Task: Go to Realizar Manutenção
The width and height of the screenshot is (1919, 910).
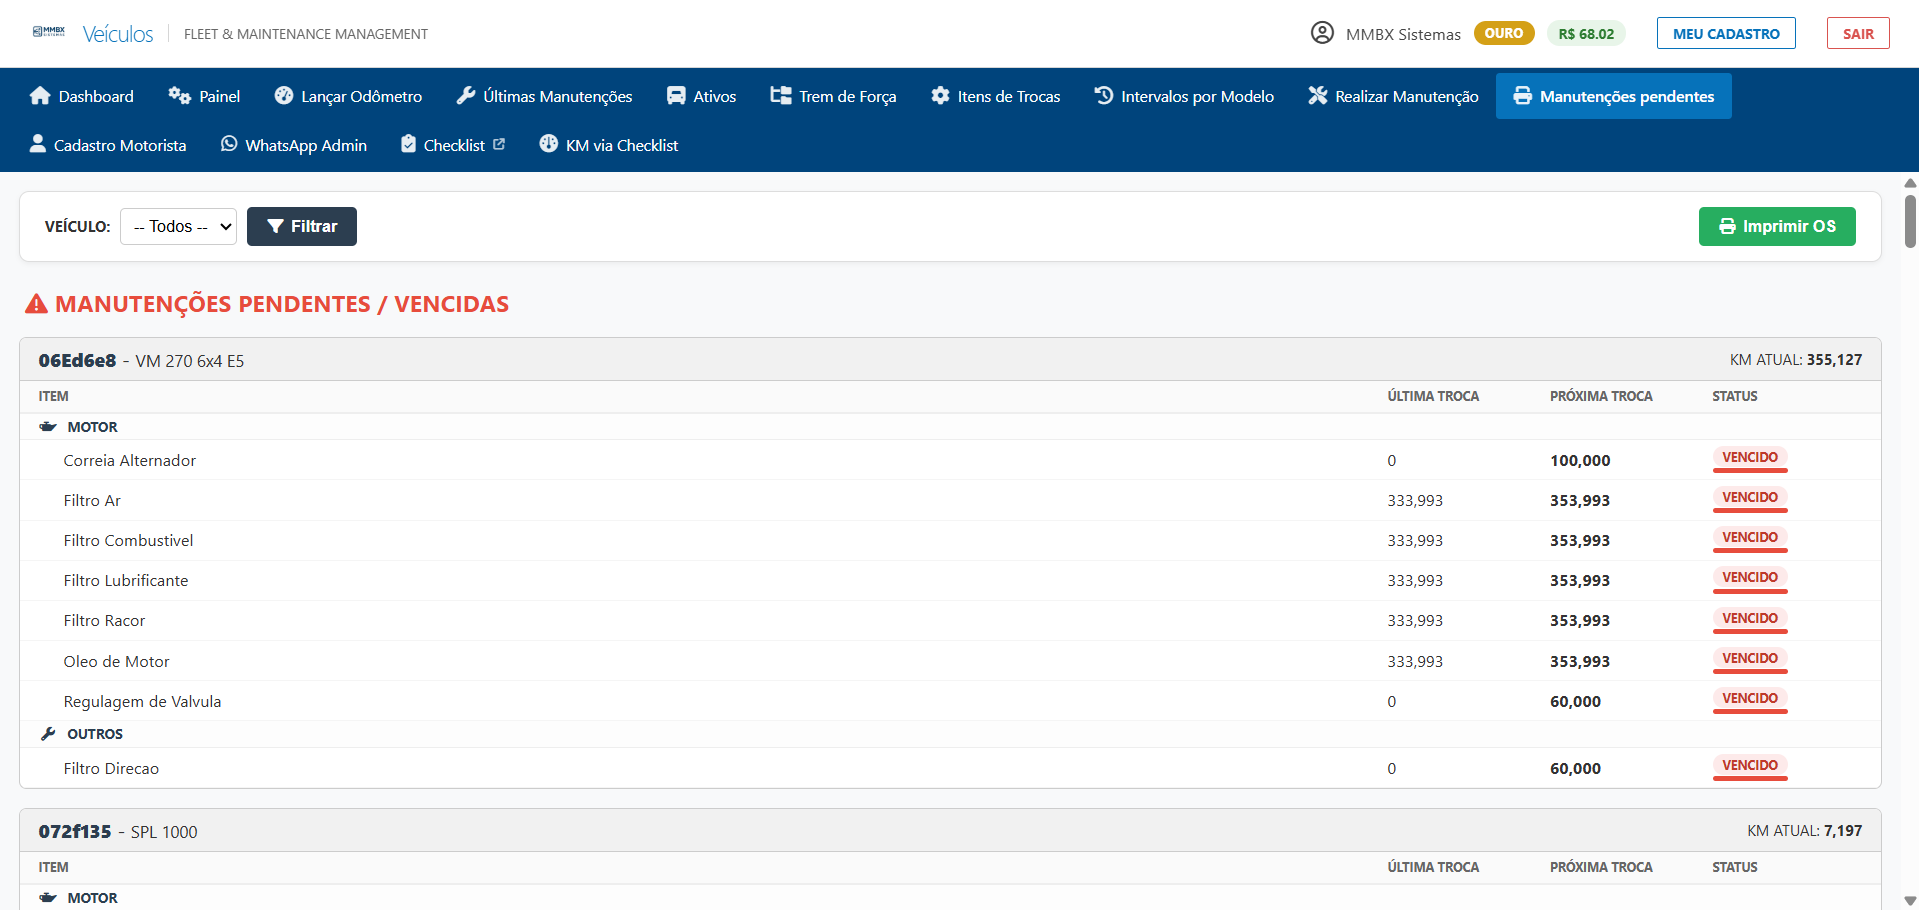Action: pos(1393,96)
